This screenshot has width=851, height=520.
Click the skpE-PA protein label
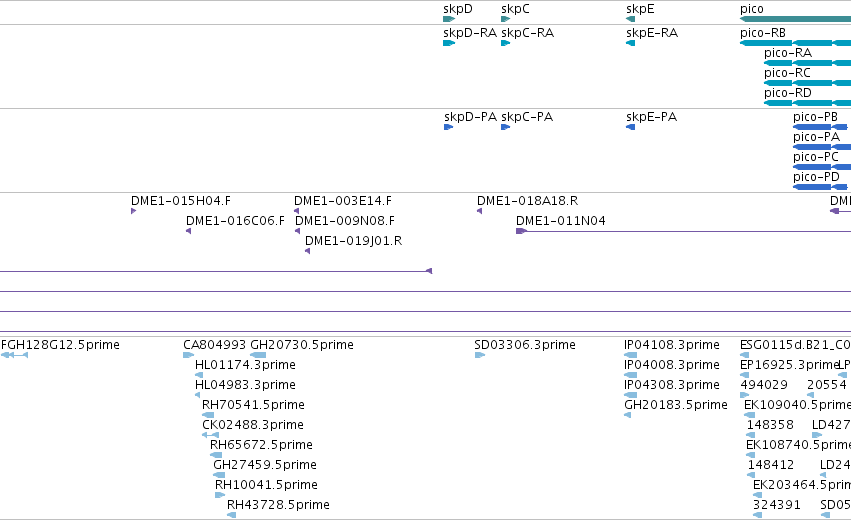(x=651, y=117)
